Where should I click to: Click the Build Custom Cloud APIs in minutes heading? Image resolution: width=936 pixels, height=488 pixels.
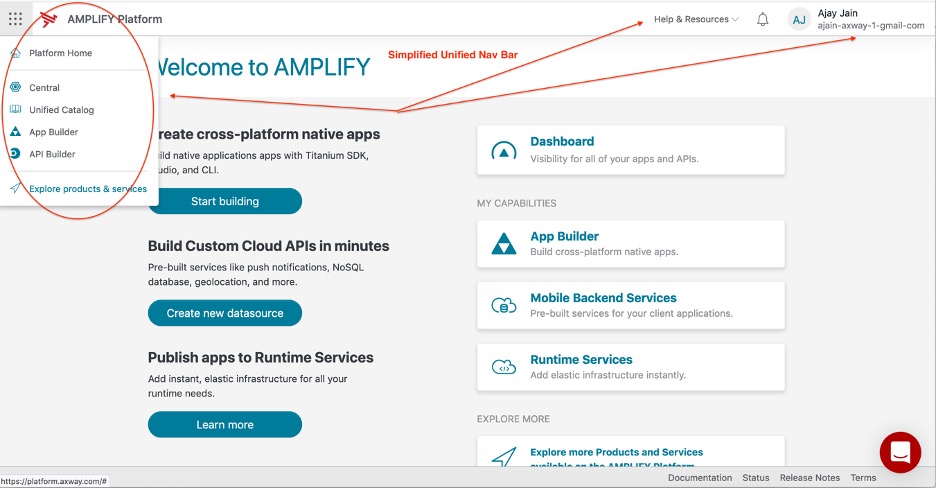[269, 246]
